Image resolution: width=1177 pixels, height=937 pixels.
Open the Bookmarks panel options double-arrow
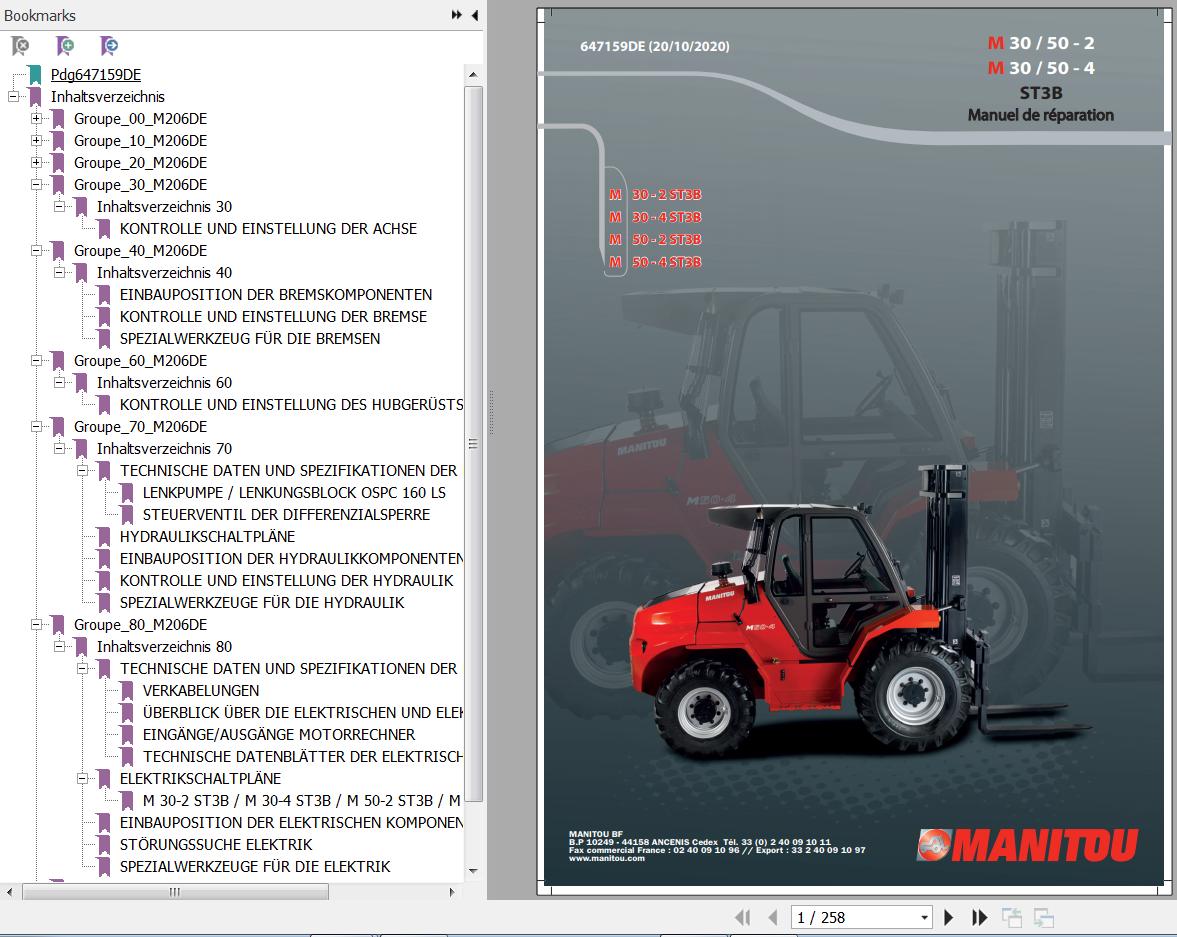[x=456, y=15]
